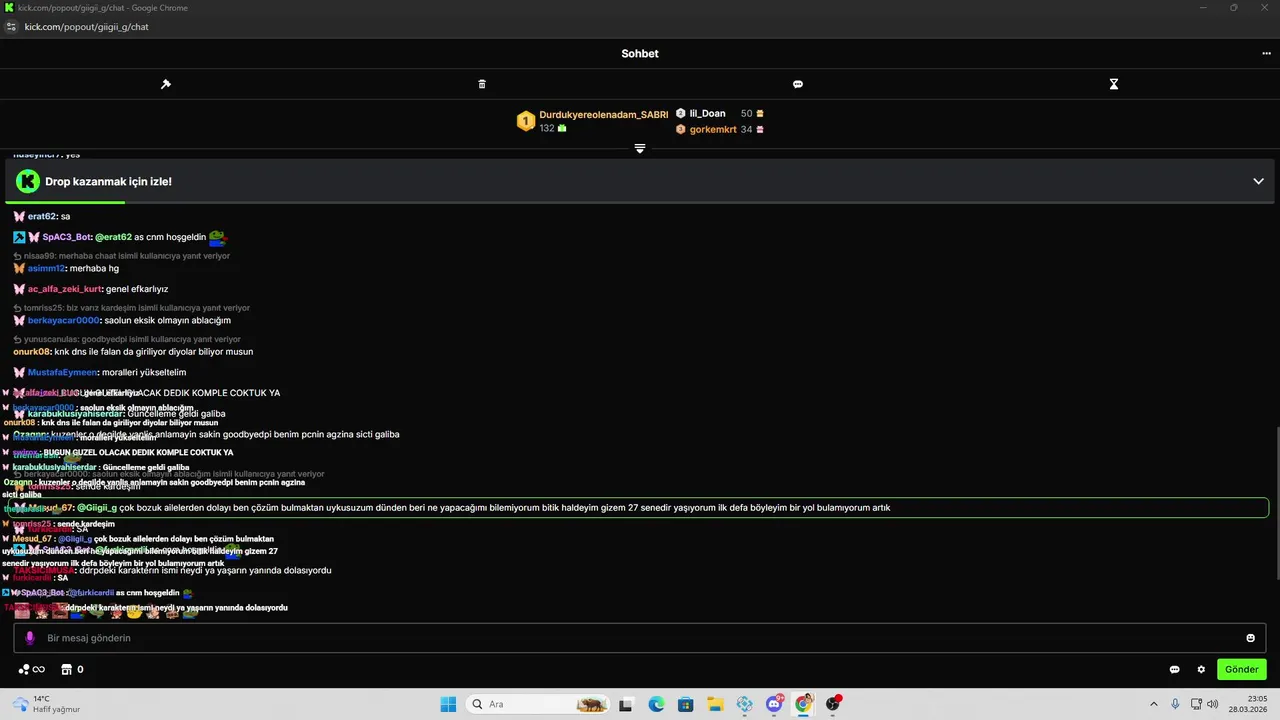This screenshot has height=720, width=1280.
Task: Click the Gönder send button
Action: pos(1241,669)
